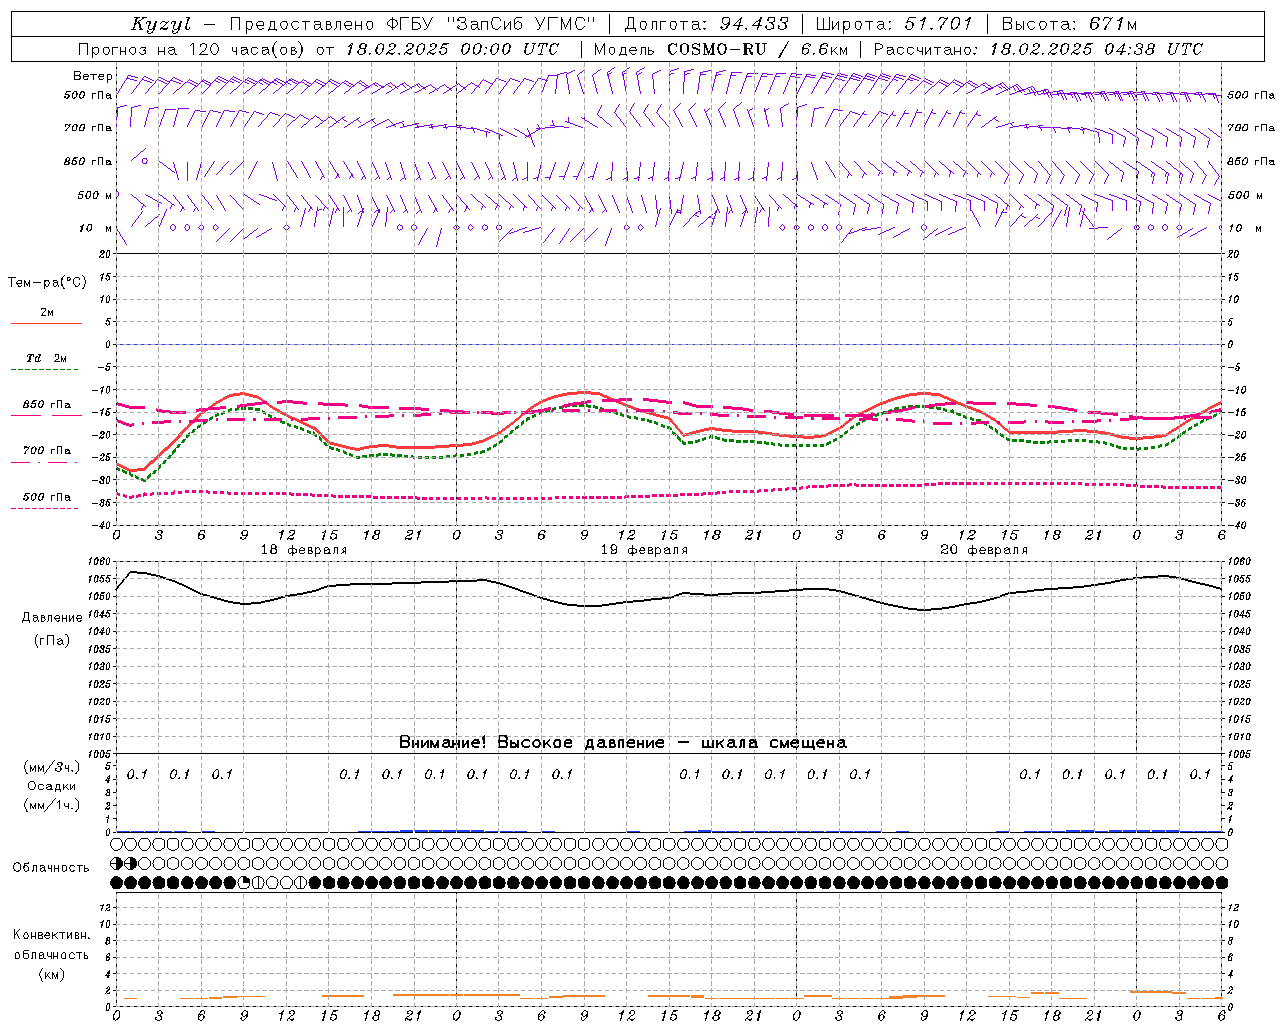1280x1024 pixels.
Task: Select solid red line under 2м legend
Action: click(46, 324)
